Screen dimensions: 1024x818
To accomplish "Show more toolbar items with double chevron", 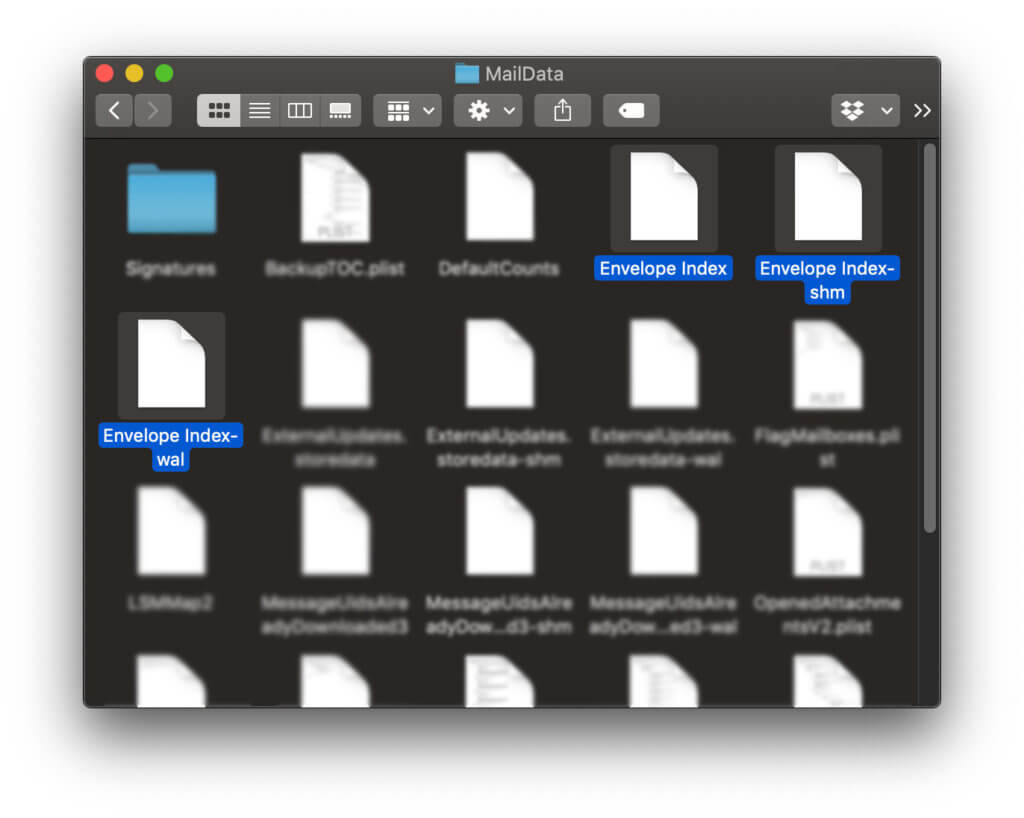I will [922, 110].
